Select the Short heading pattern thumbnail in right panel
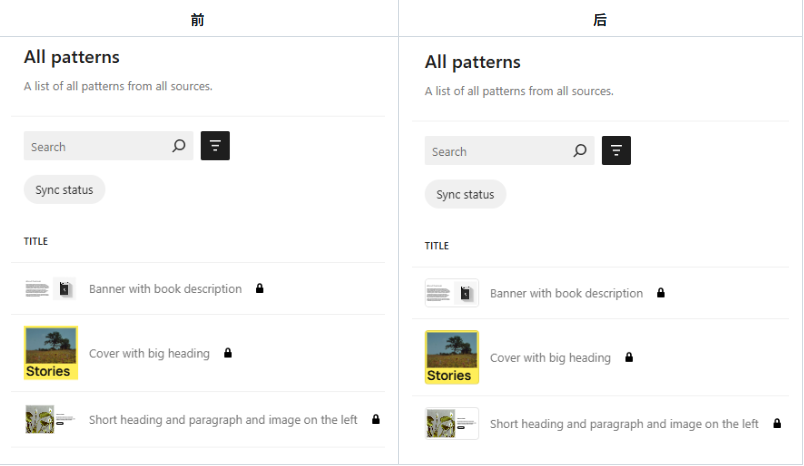 (x=452, y=423)
